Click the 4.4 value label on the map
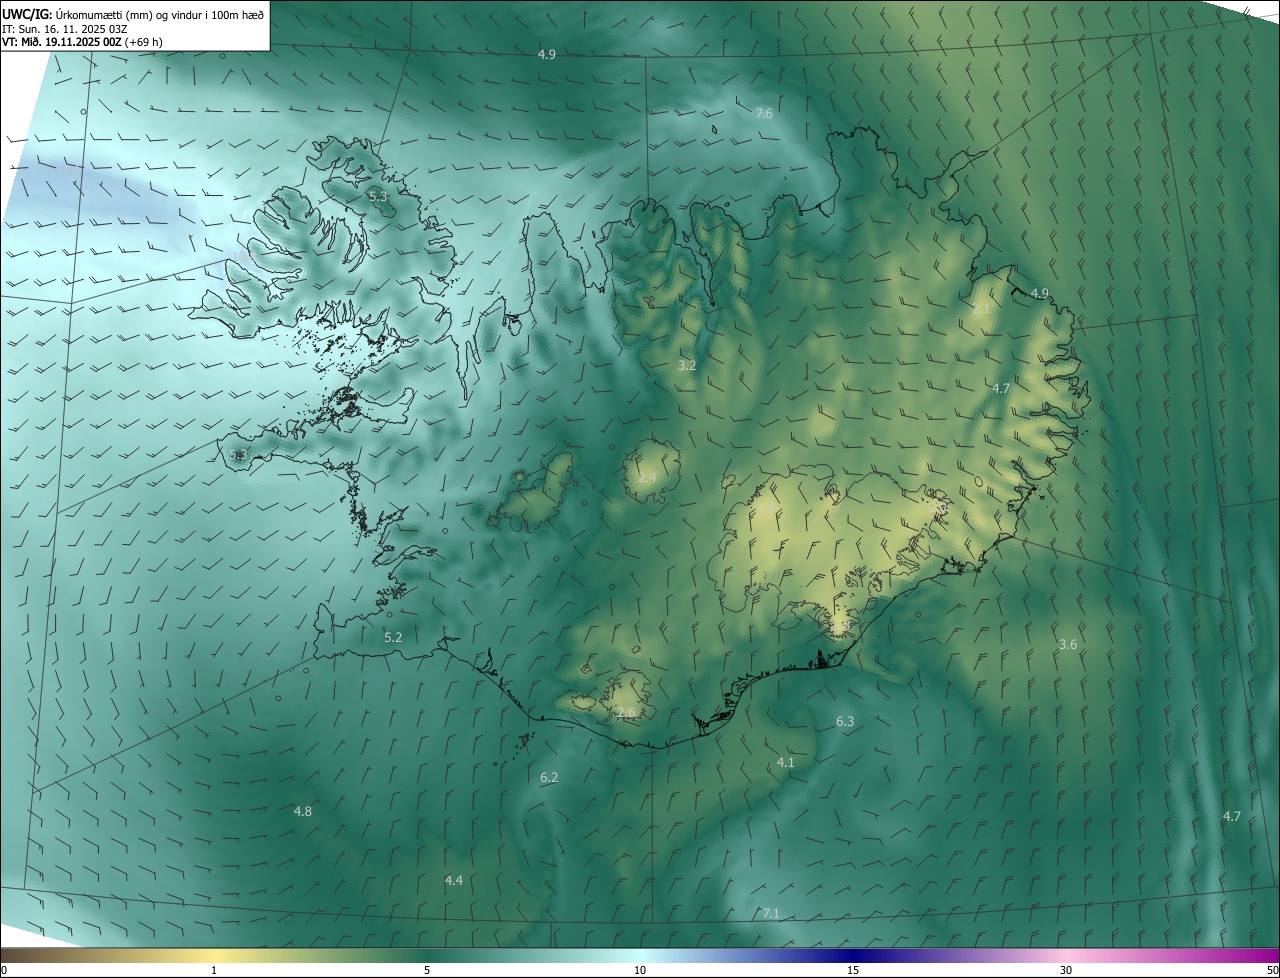 (x=454, y=880)
